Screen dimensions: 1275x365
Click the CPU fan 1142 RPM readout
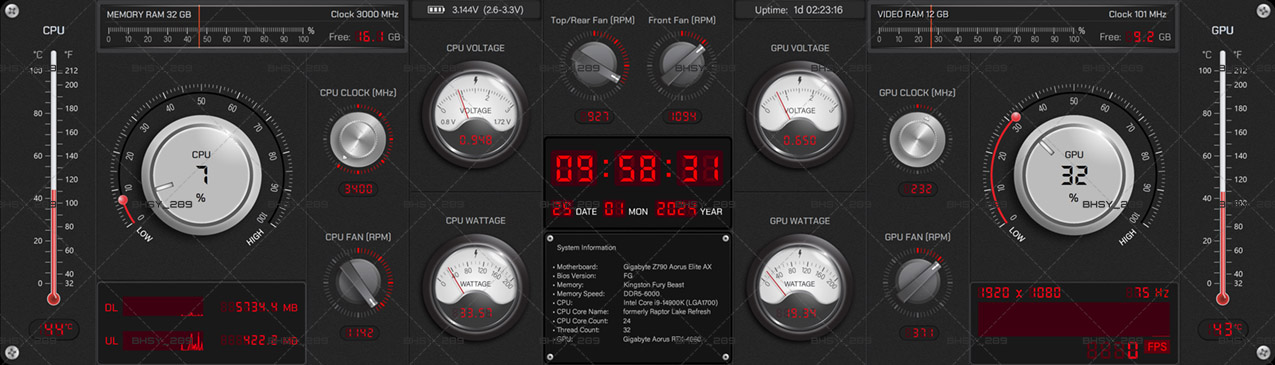pyautogui.click(x=358, y=333)
